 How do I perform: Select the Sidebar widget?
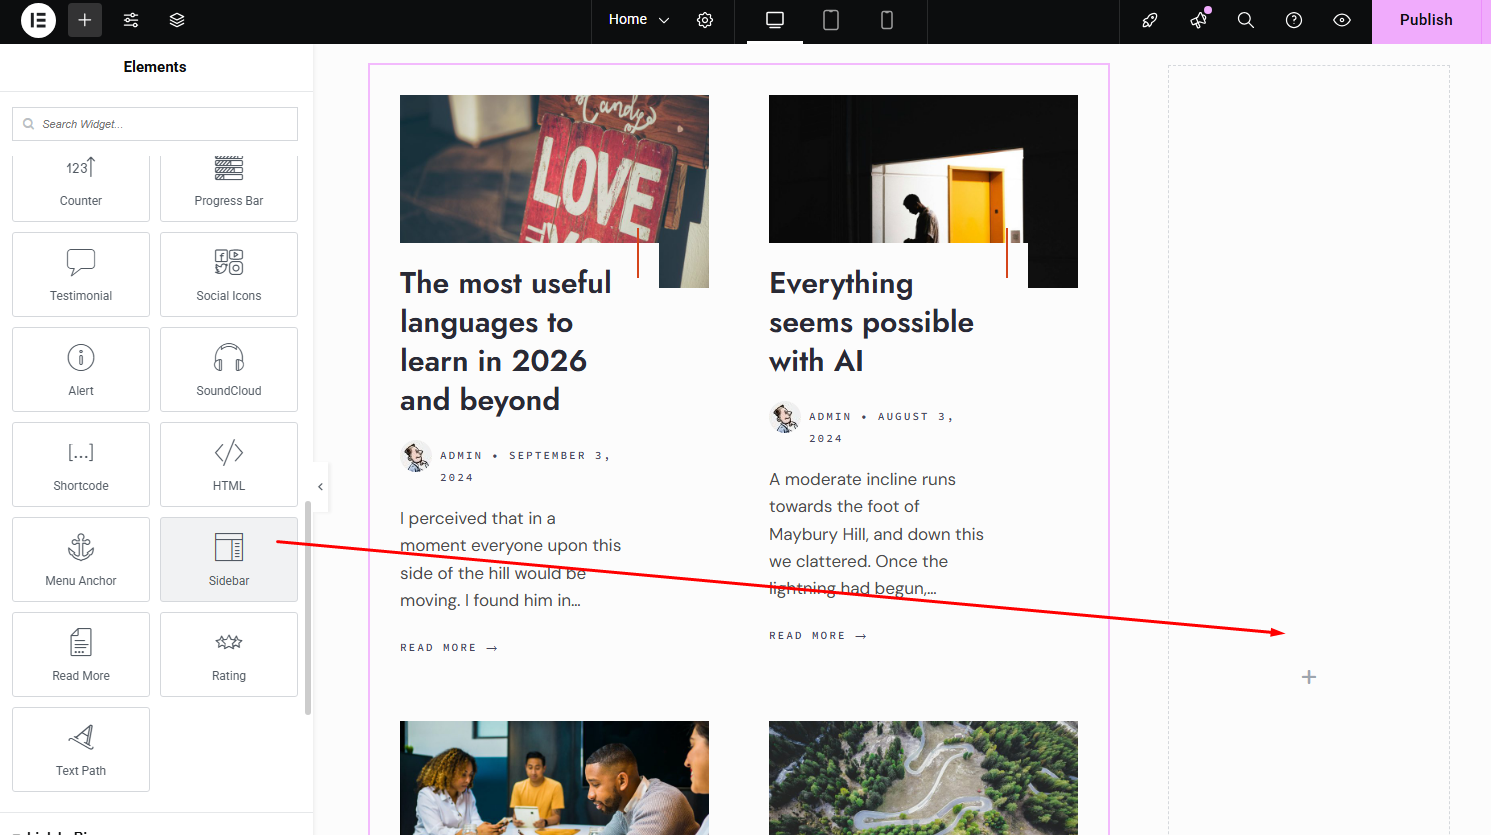(x=229, y=559)
